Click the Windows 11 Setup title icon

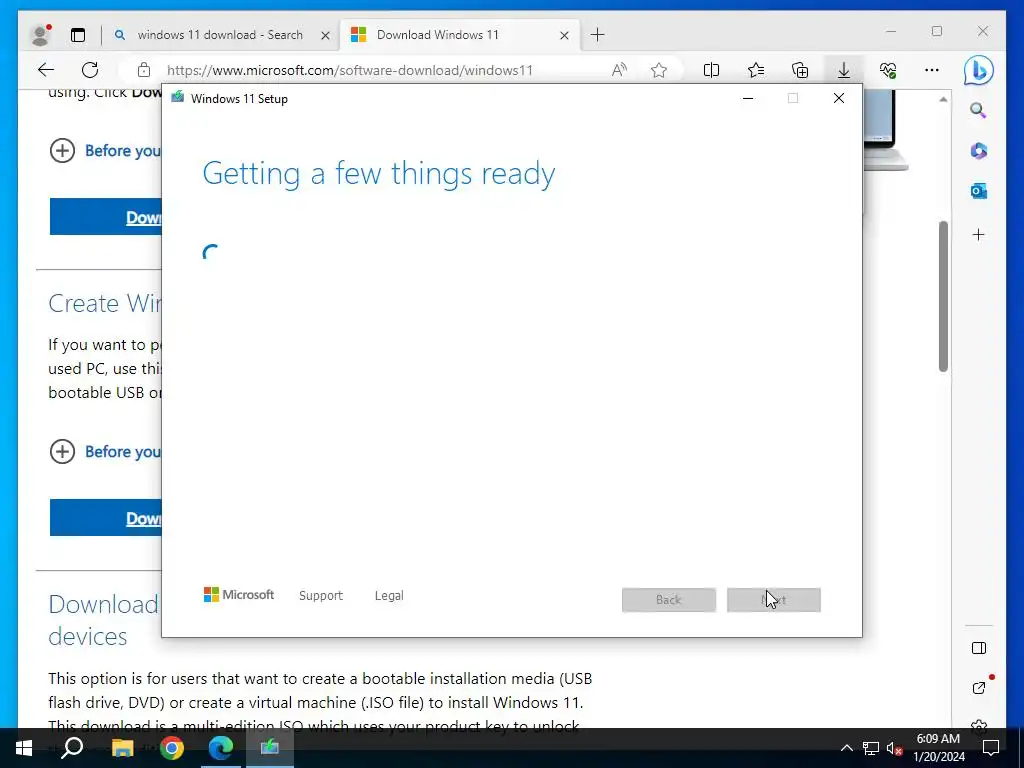pos(178,98)
